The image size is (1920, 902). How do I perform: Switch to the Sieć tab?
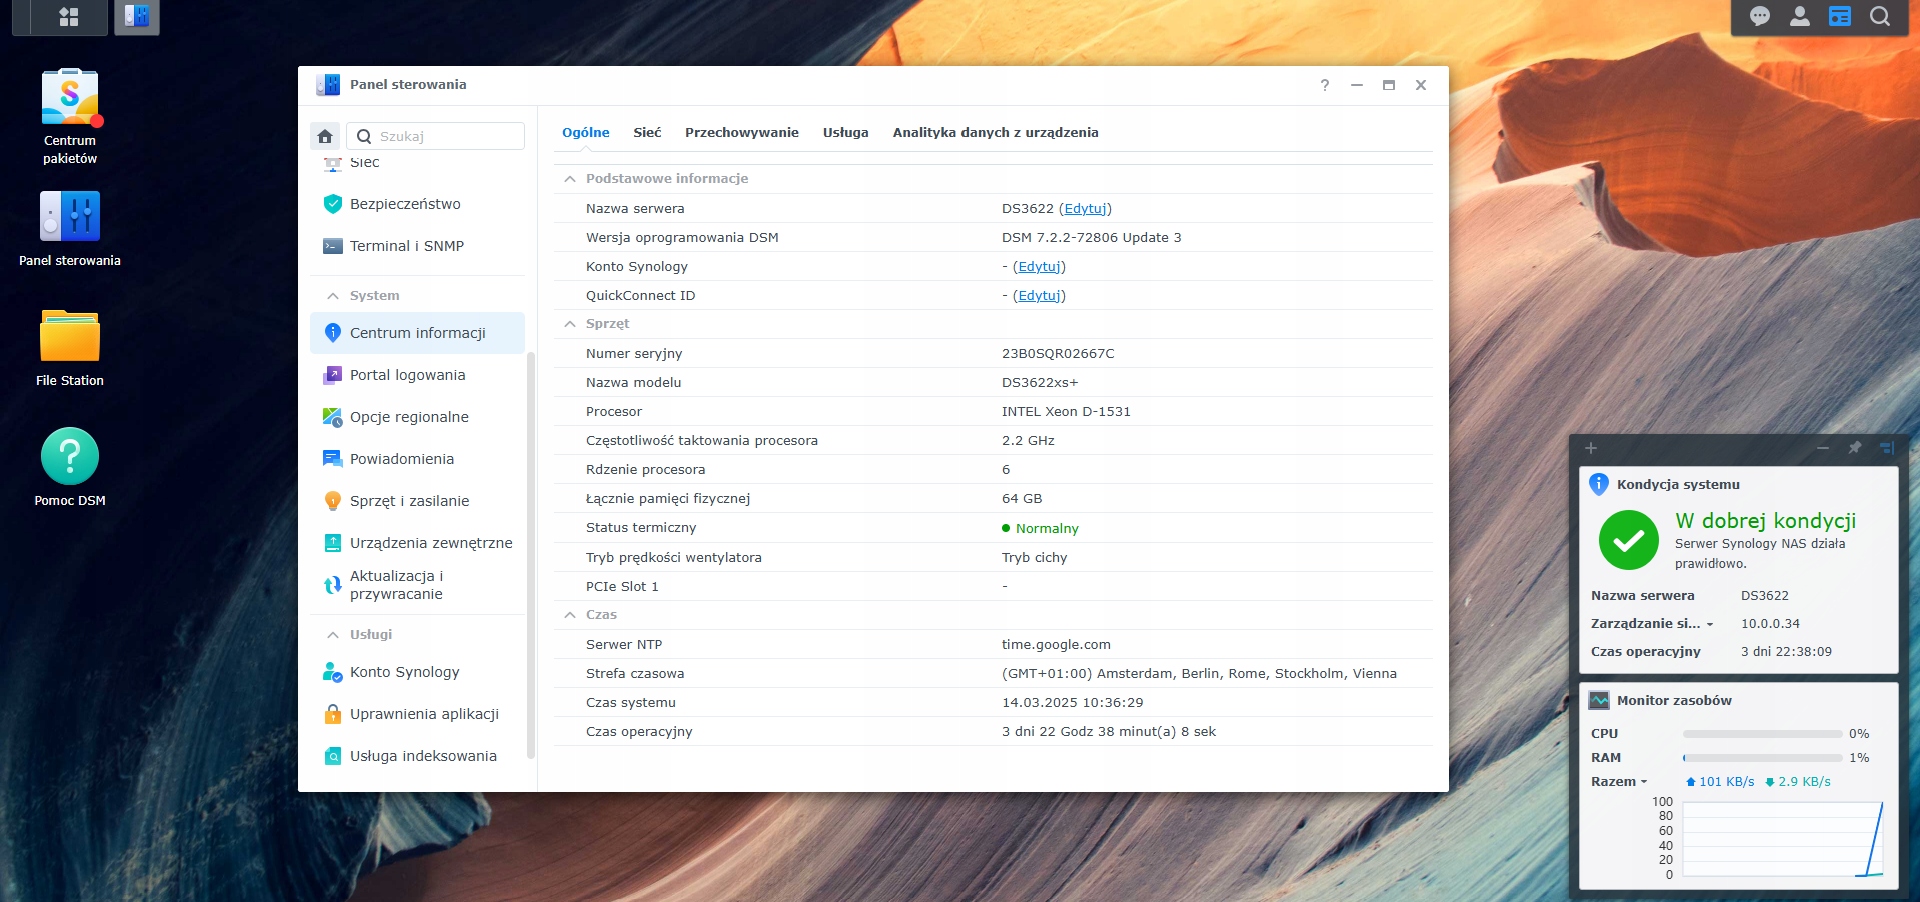[647, 132]
